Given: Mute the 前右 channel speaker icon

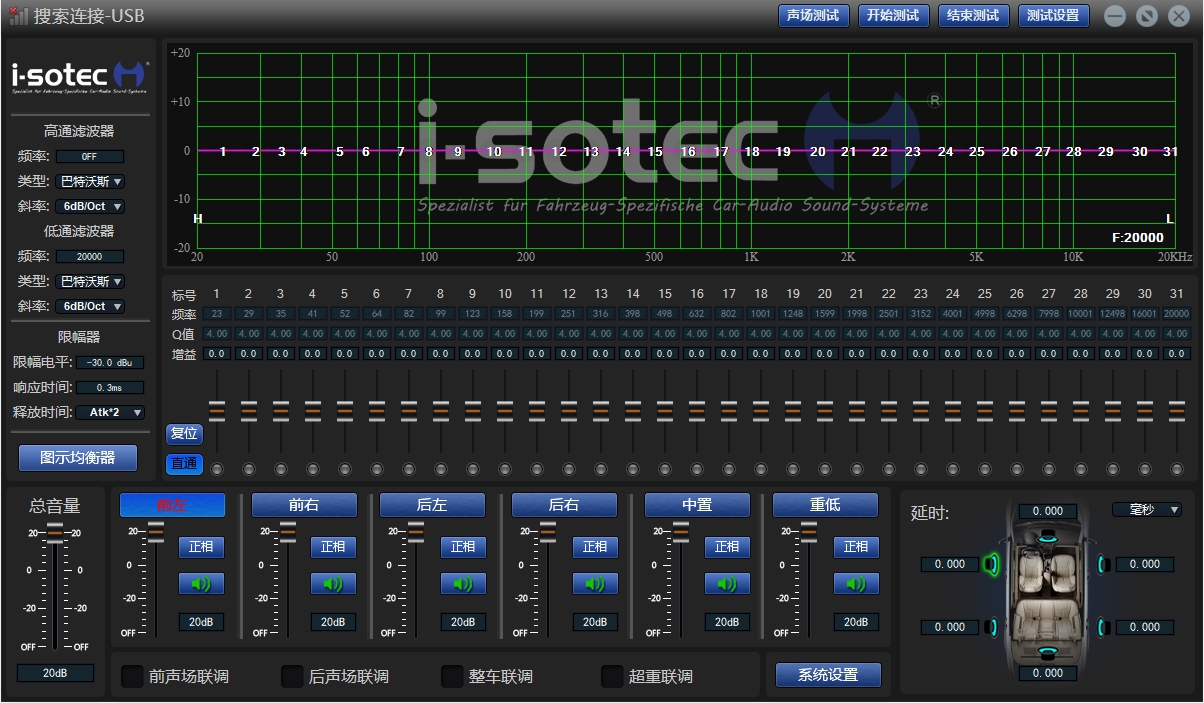Looking at the screenshot, I should click(332, 584).
